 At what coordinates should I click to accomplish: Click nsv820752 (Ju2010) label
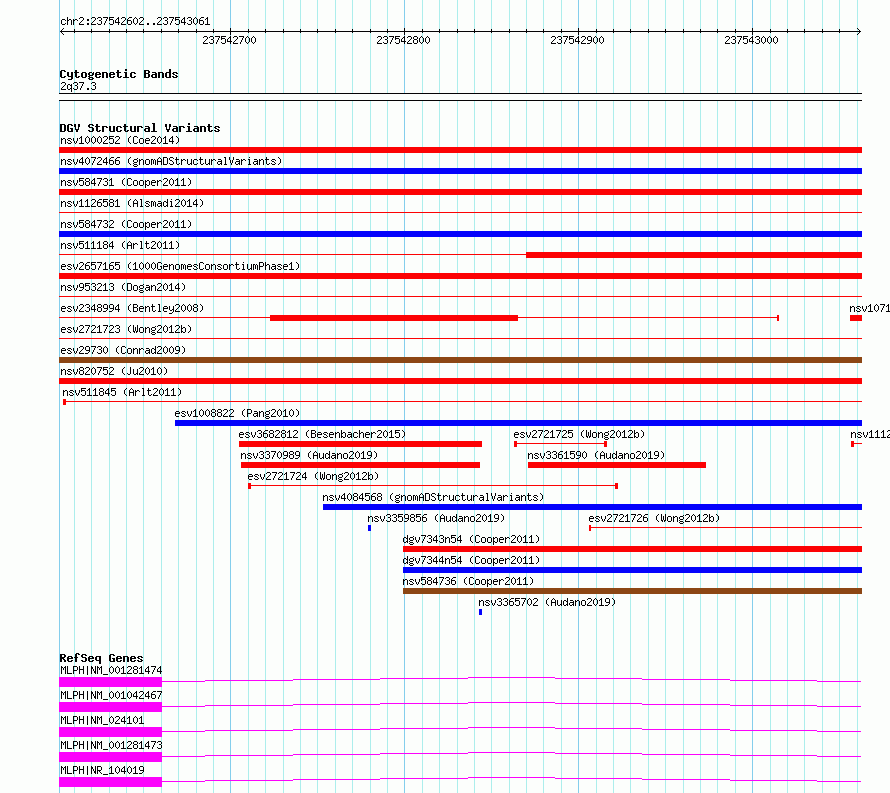[x=114, y=371]
